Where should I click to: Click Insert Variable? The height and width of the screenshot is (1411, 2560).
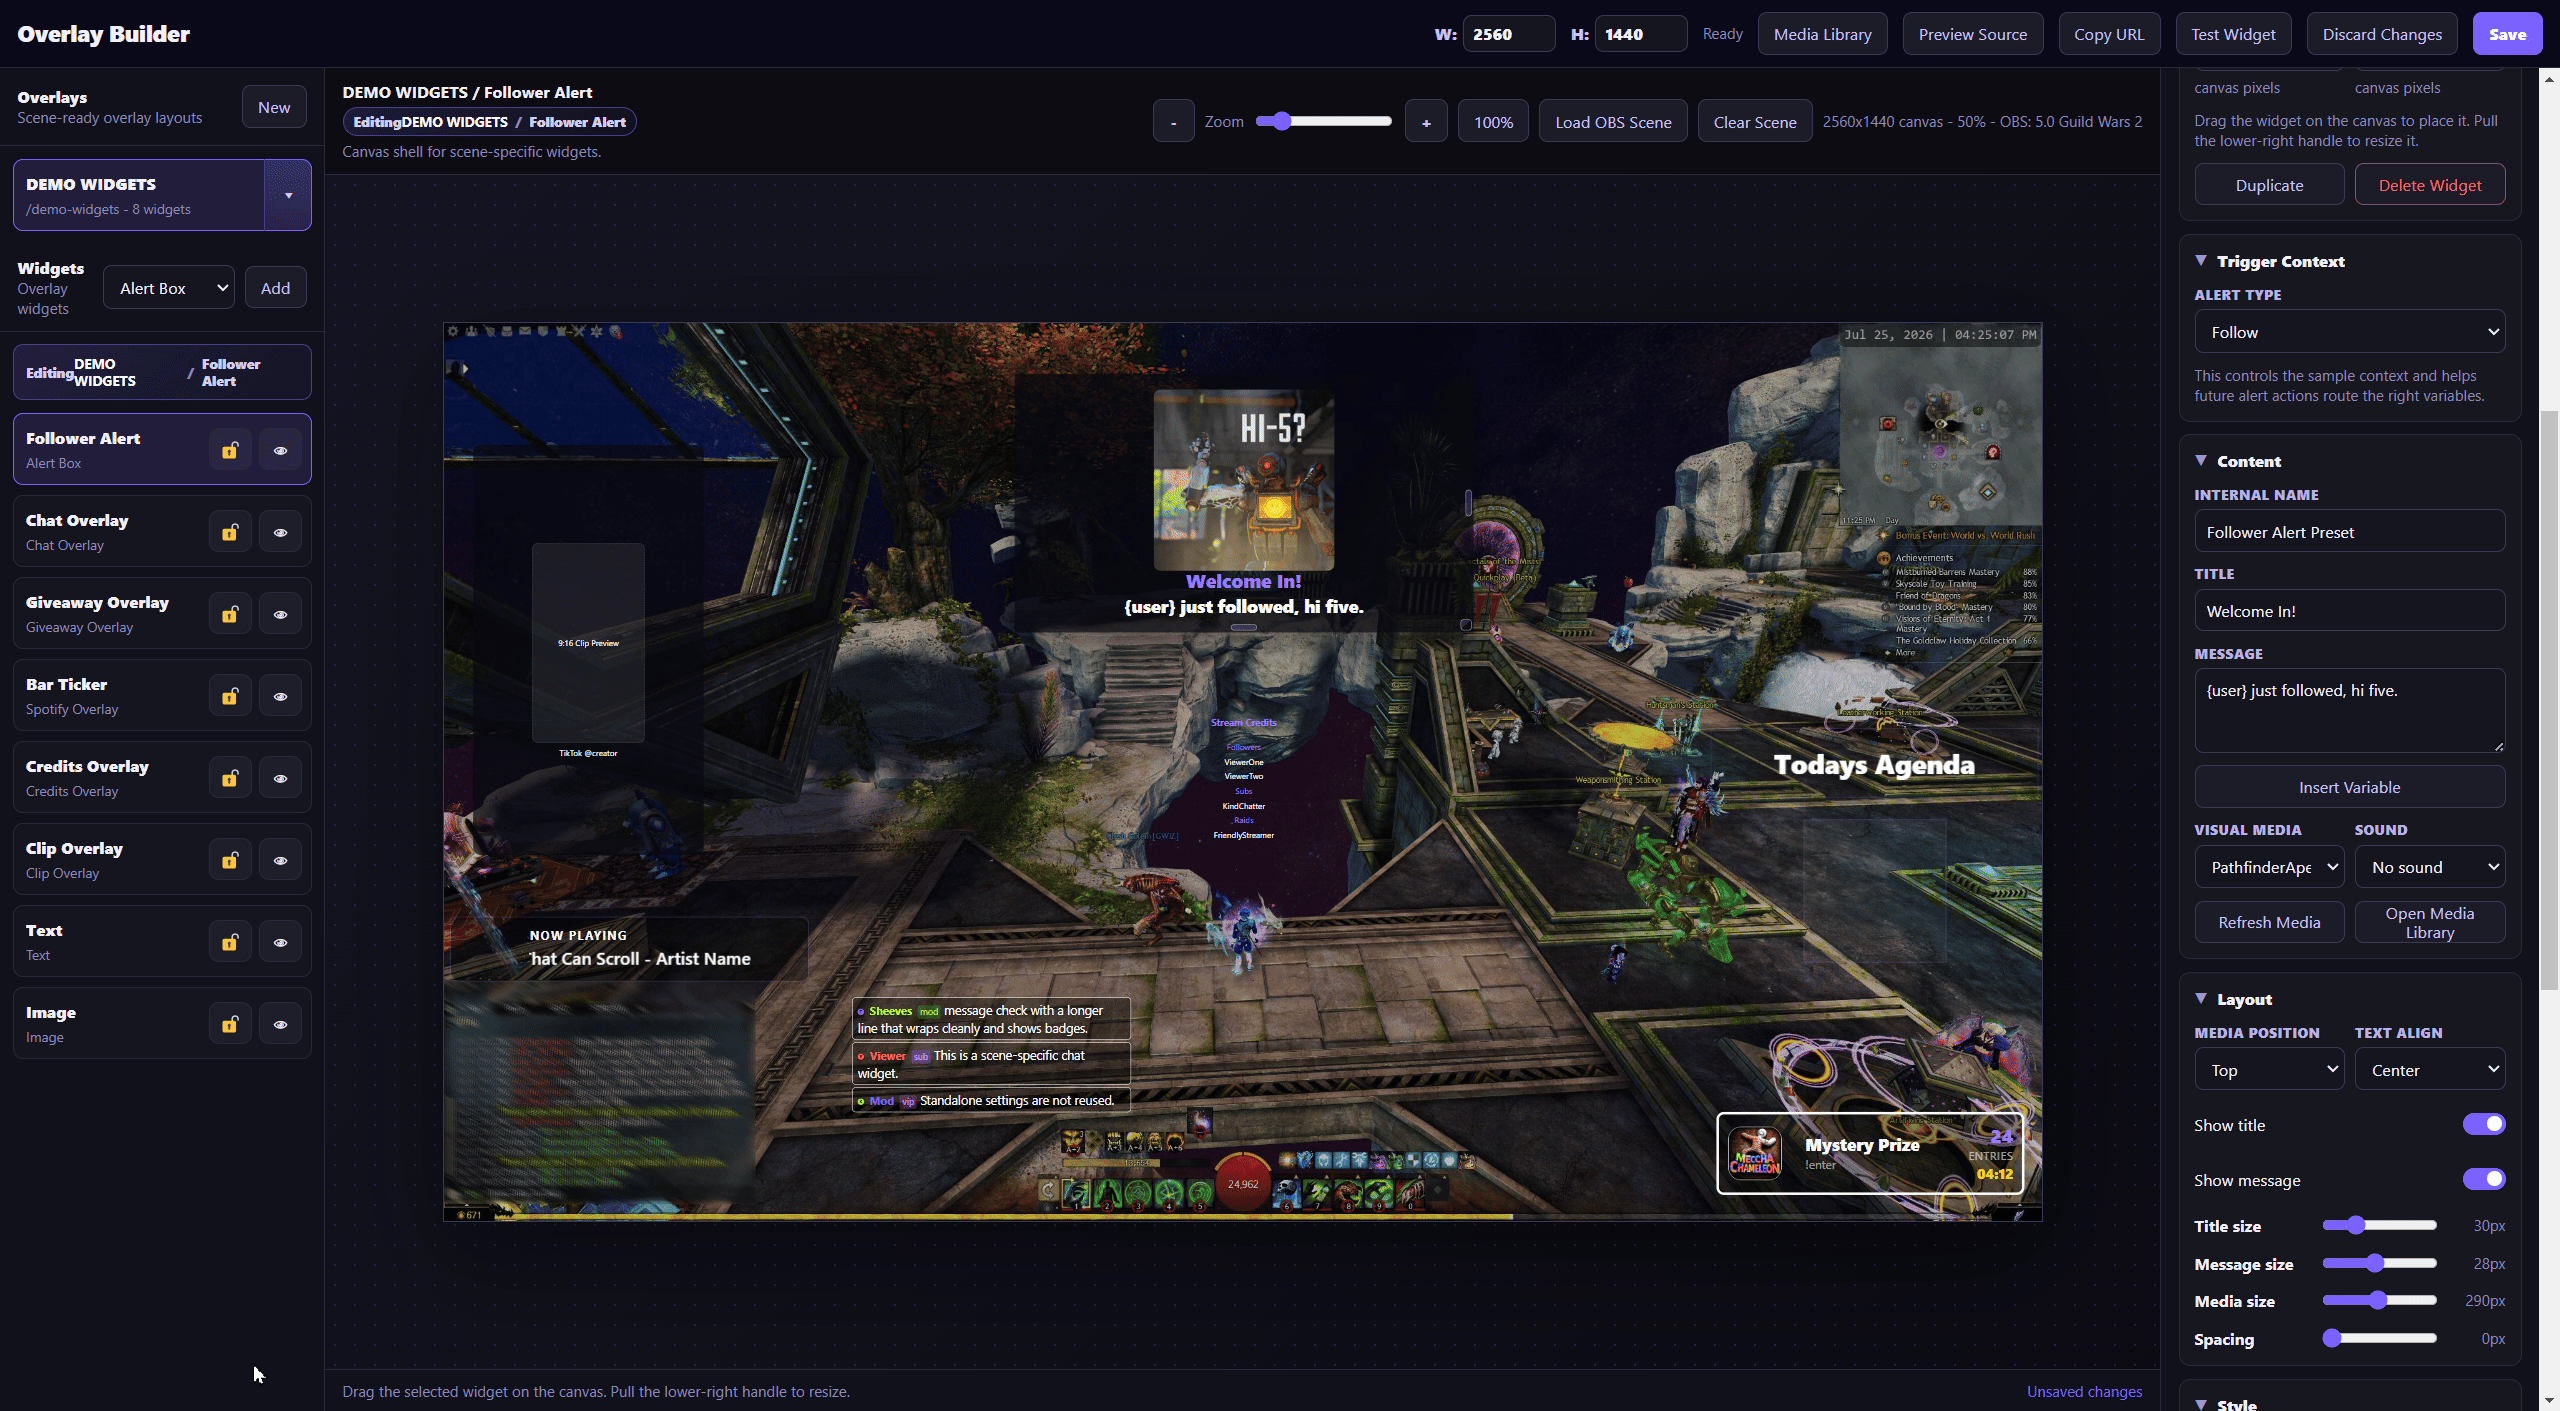tap(2349, 787)
